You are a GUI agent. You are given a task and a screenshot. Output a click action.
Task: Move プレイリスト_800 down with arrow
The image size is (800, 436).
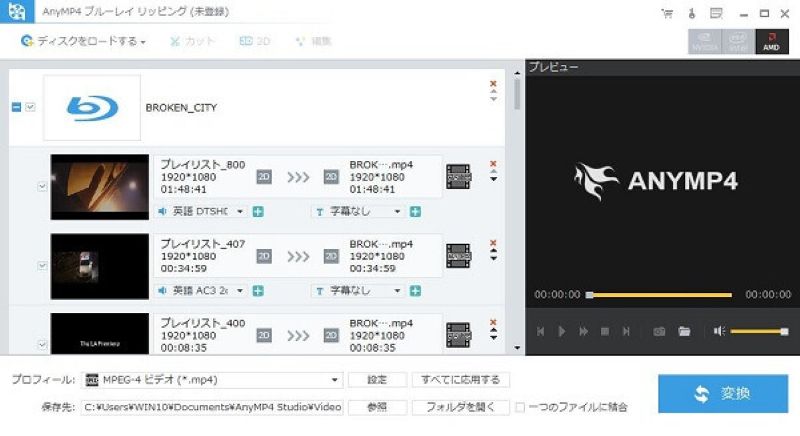coord(493,179)
